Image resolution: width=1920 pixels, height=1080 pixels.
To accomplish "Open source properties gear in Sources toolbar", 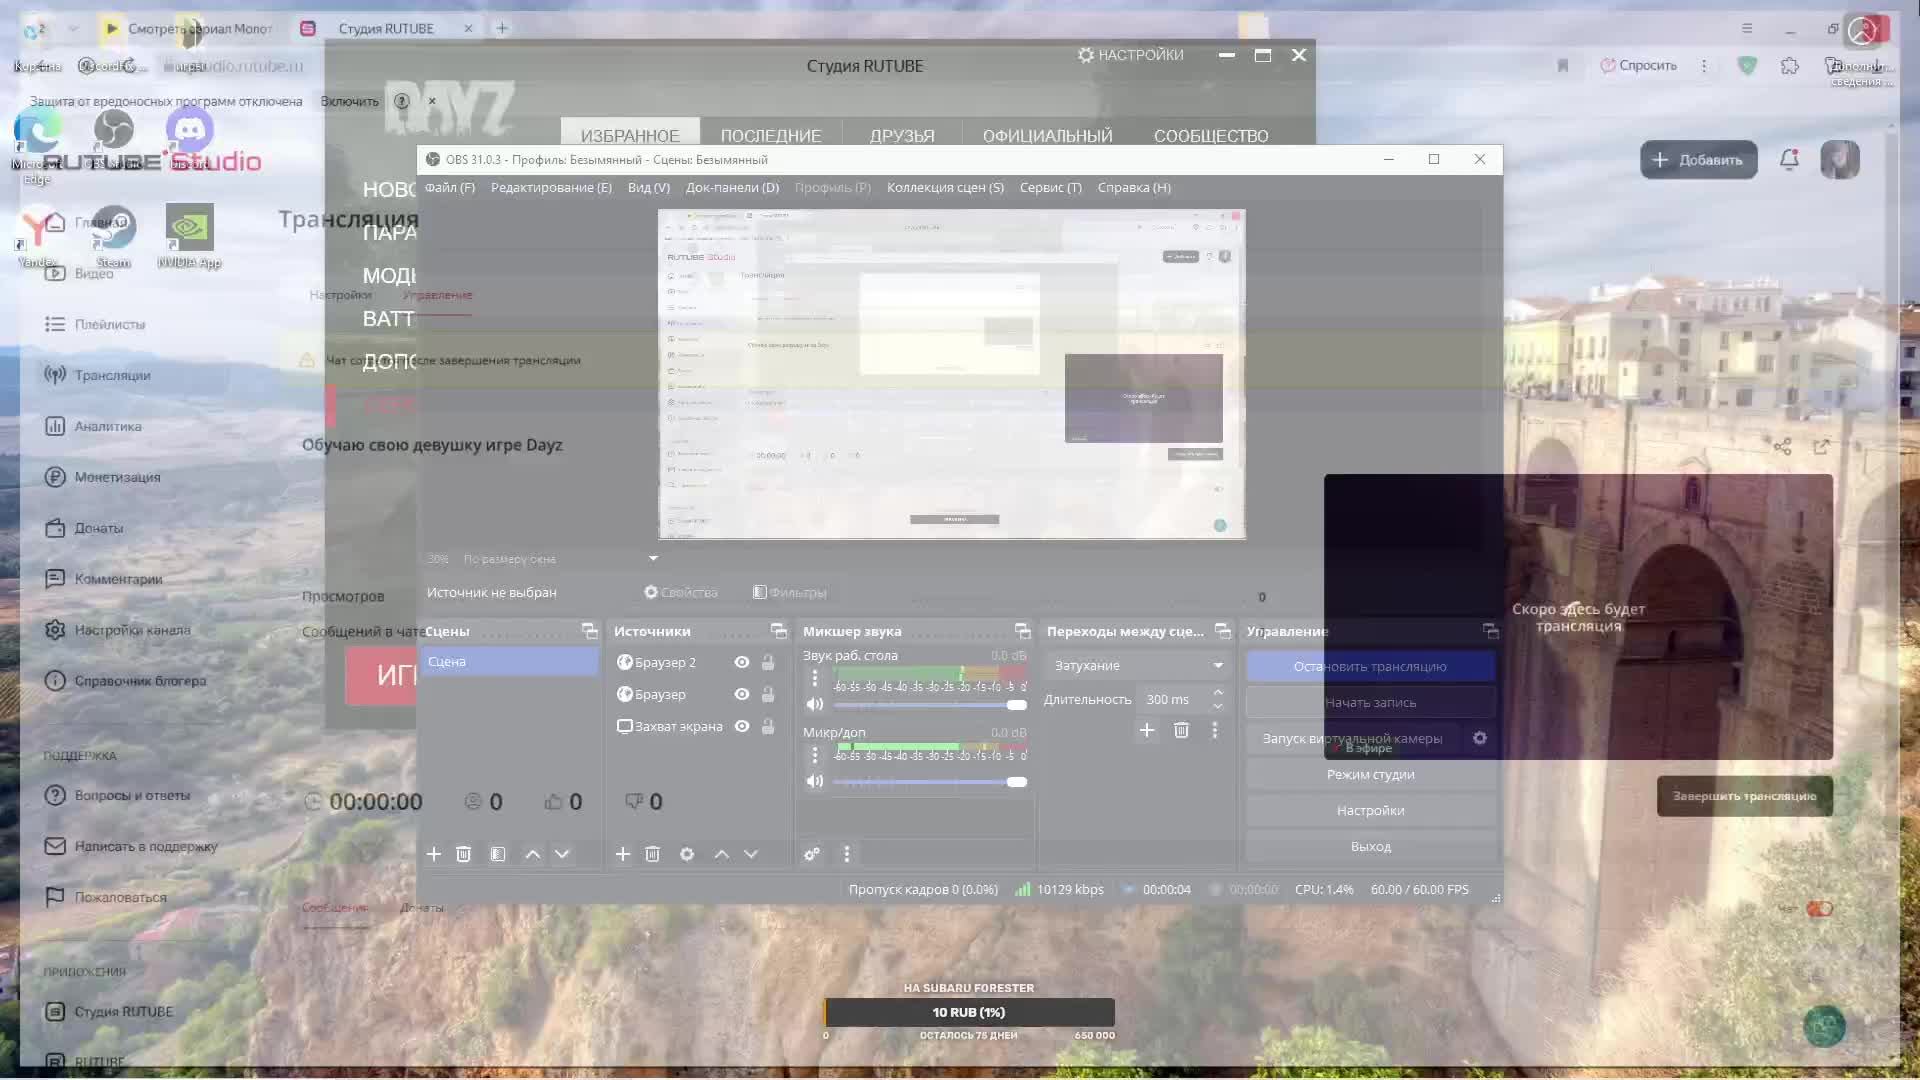I will [x=686, y=854].
